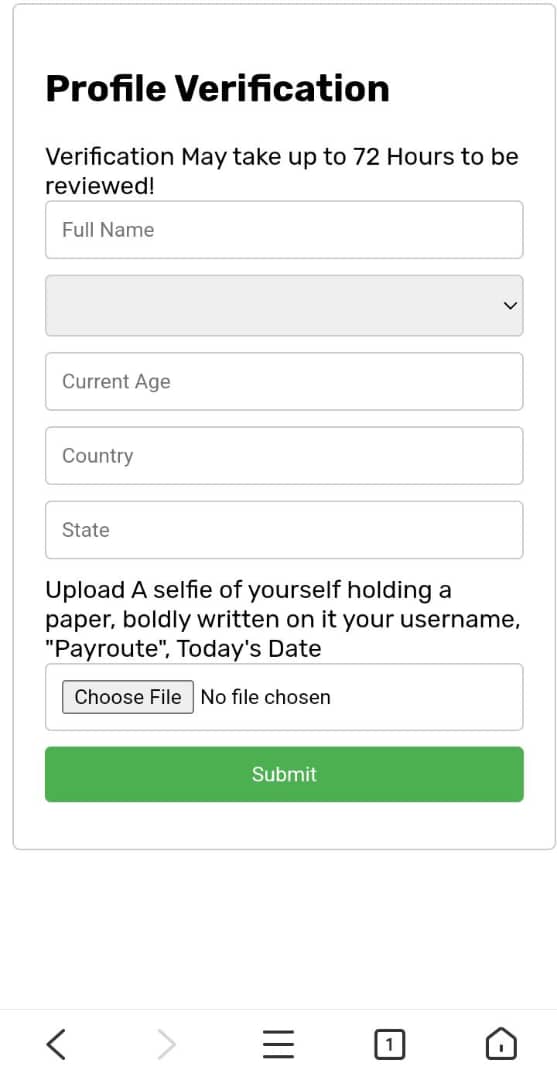Tap the browser home icon
Screen dimensions: 557x1080
click(x=501, y=1044)
